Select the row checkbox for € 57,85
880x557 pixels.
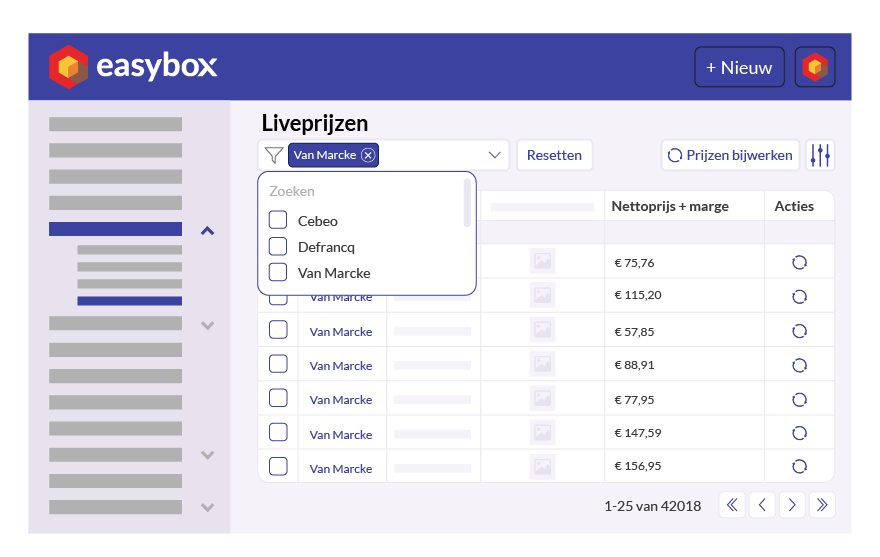tap(278, 330)
